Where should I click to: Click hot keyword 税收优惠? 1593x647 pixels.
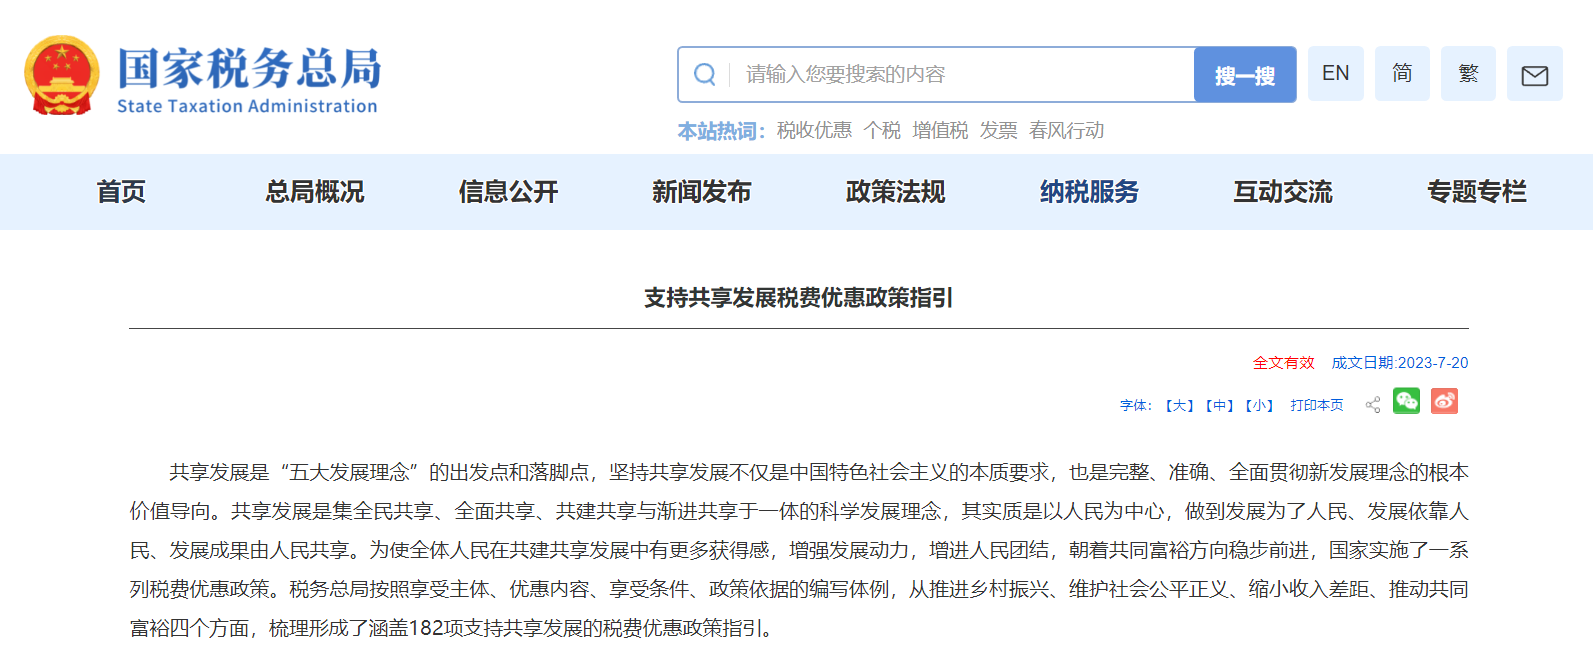coord(814,131)
